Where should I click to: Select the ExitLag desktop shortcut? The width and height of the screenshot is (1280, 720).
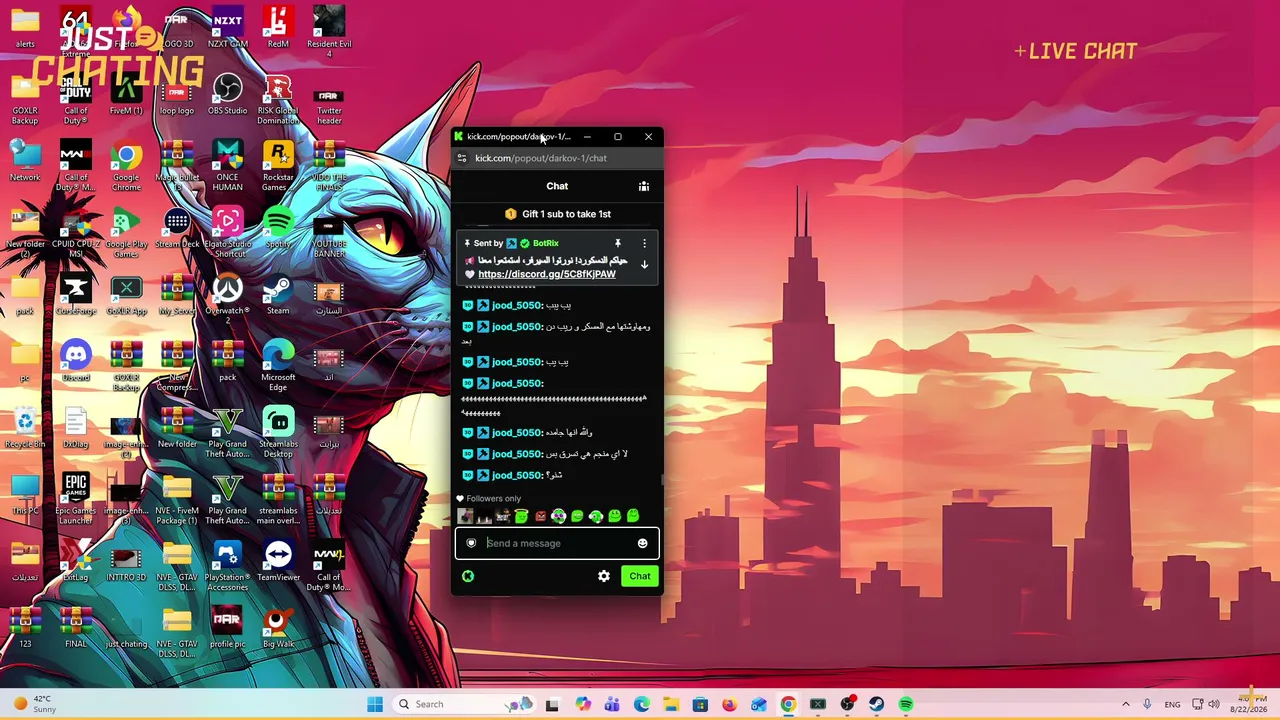click(76, 562)
